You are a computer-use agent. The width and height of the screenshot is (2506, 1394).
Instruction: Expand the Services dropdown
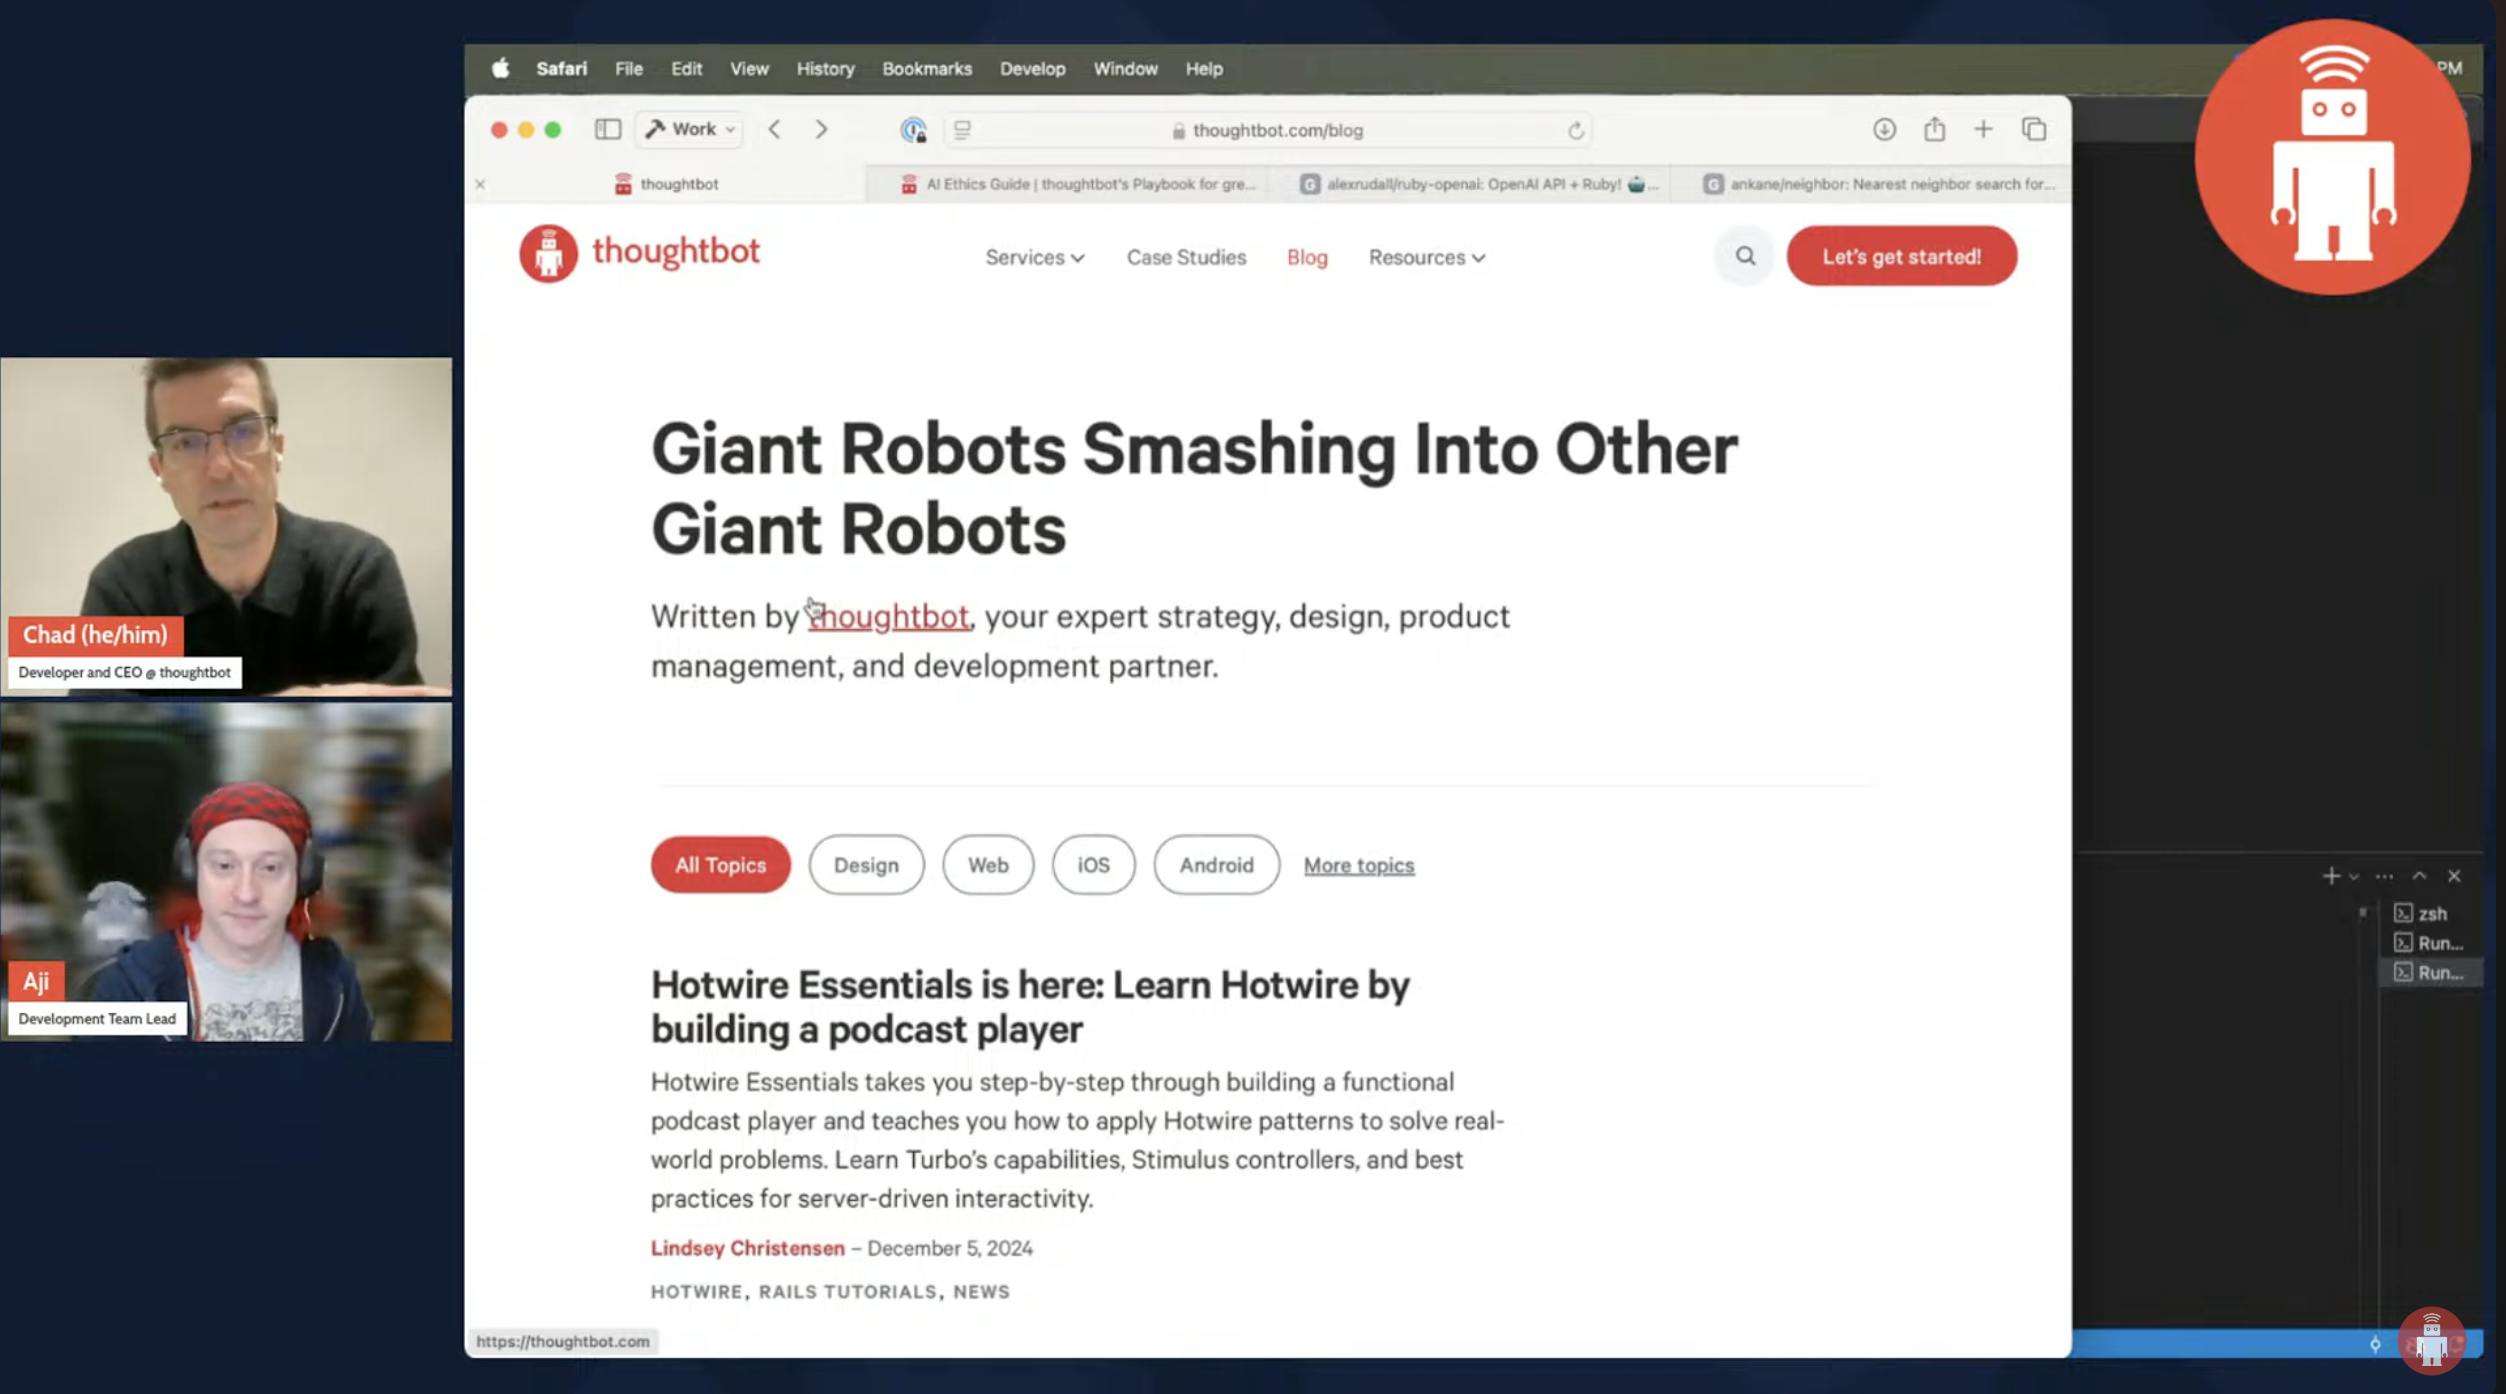click(x=1034, y=257)
